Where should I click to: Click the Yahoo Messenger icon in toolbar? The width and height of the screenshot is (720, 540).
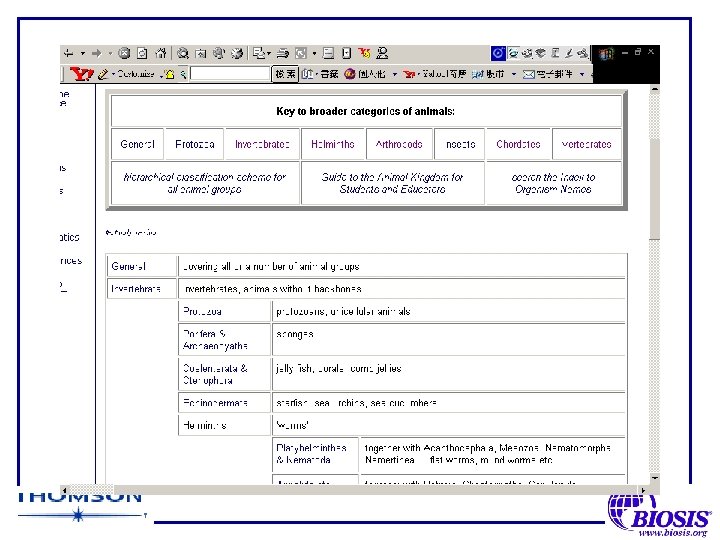[365, 54]
